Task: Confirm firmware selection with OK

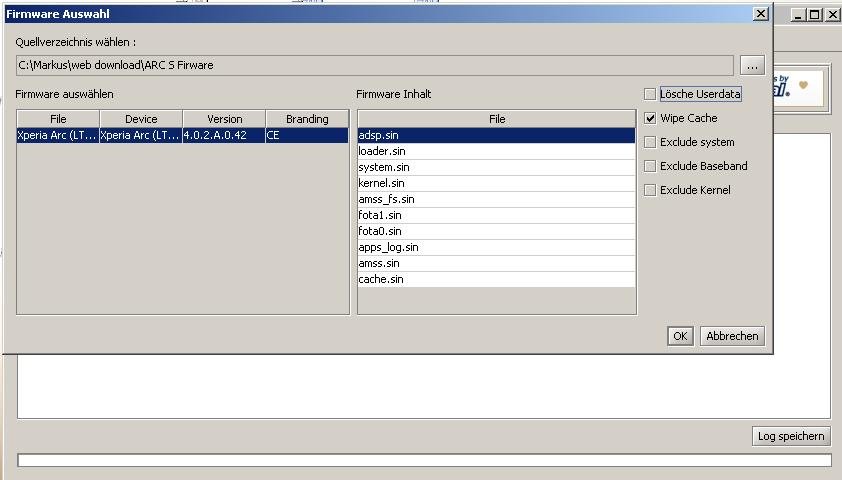Action: click(x=680, y=336)
